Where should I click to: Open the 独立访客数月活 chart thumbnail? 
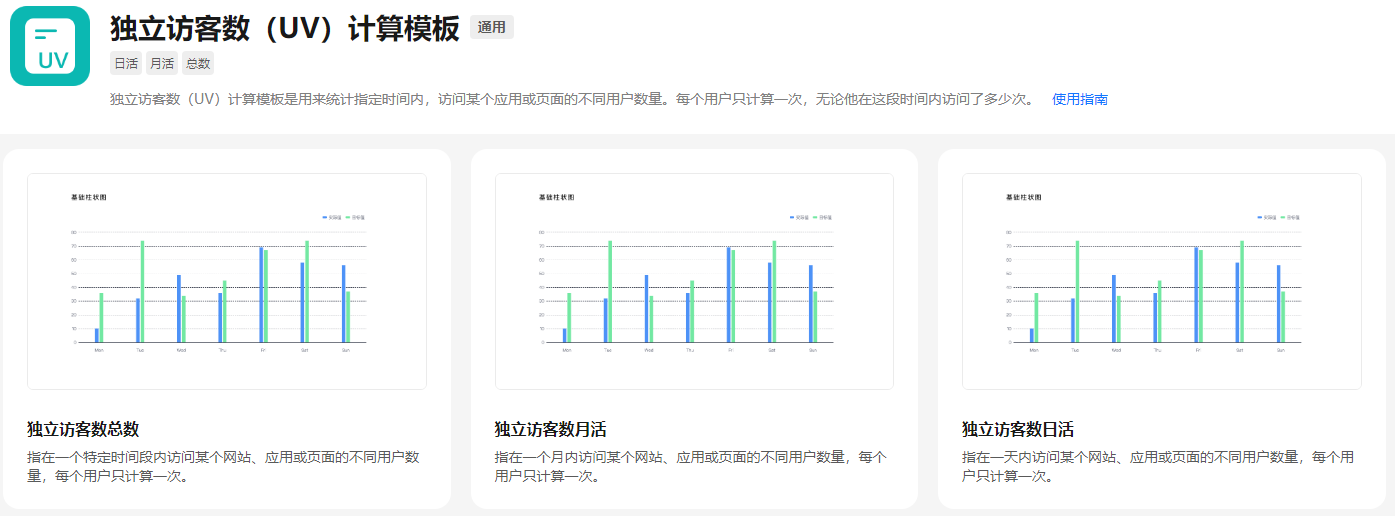(694, 281)
